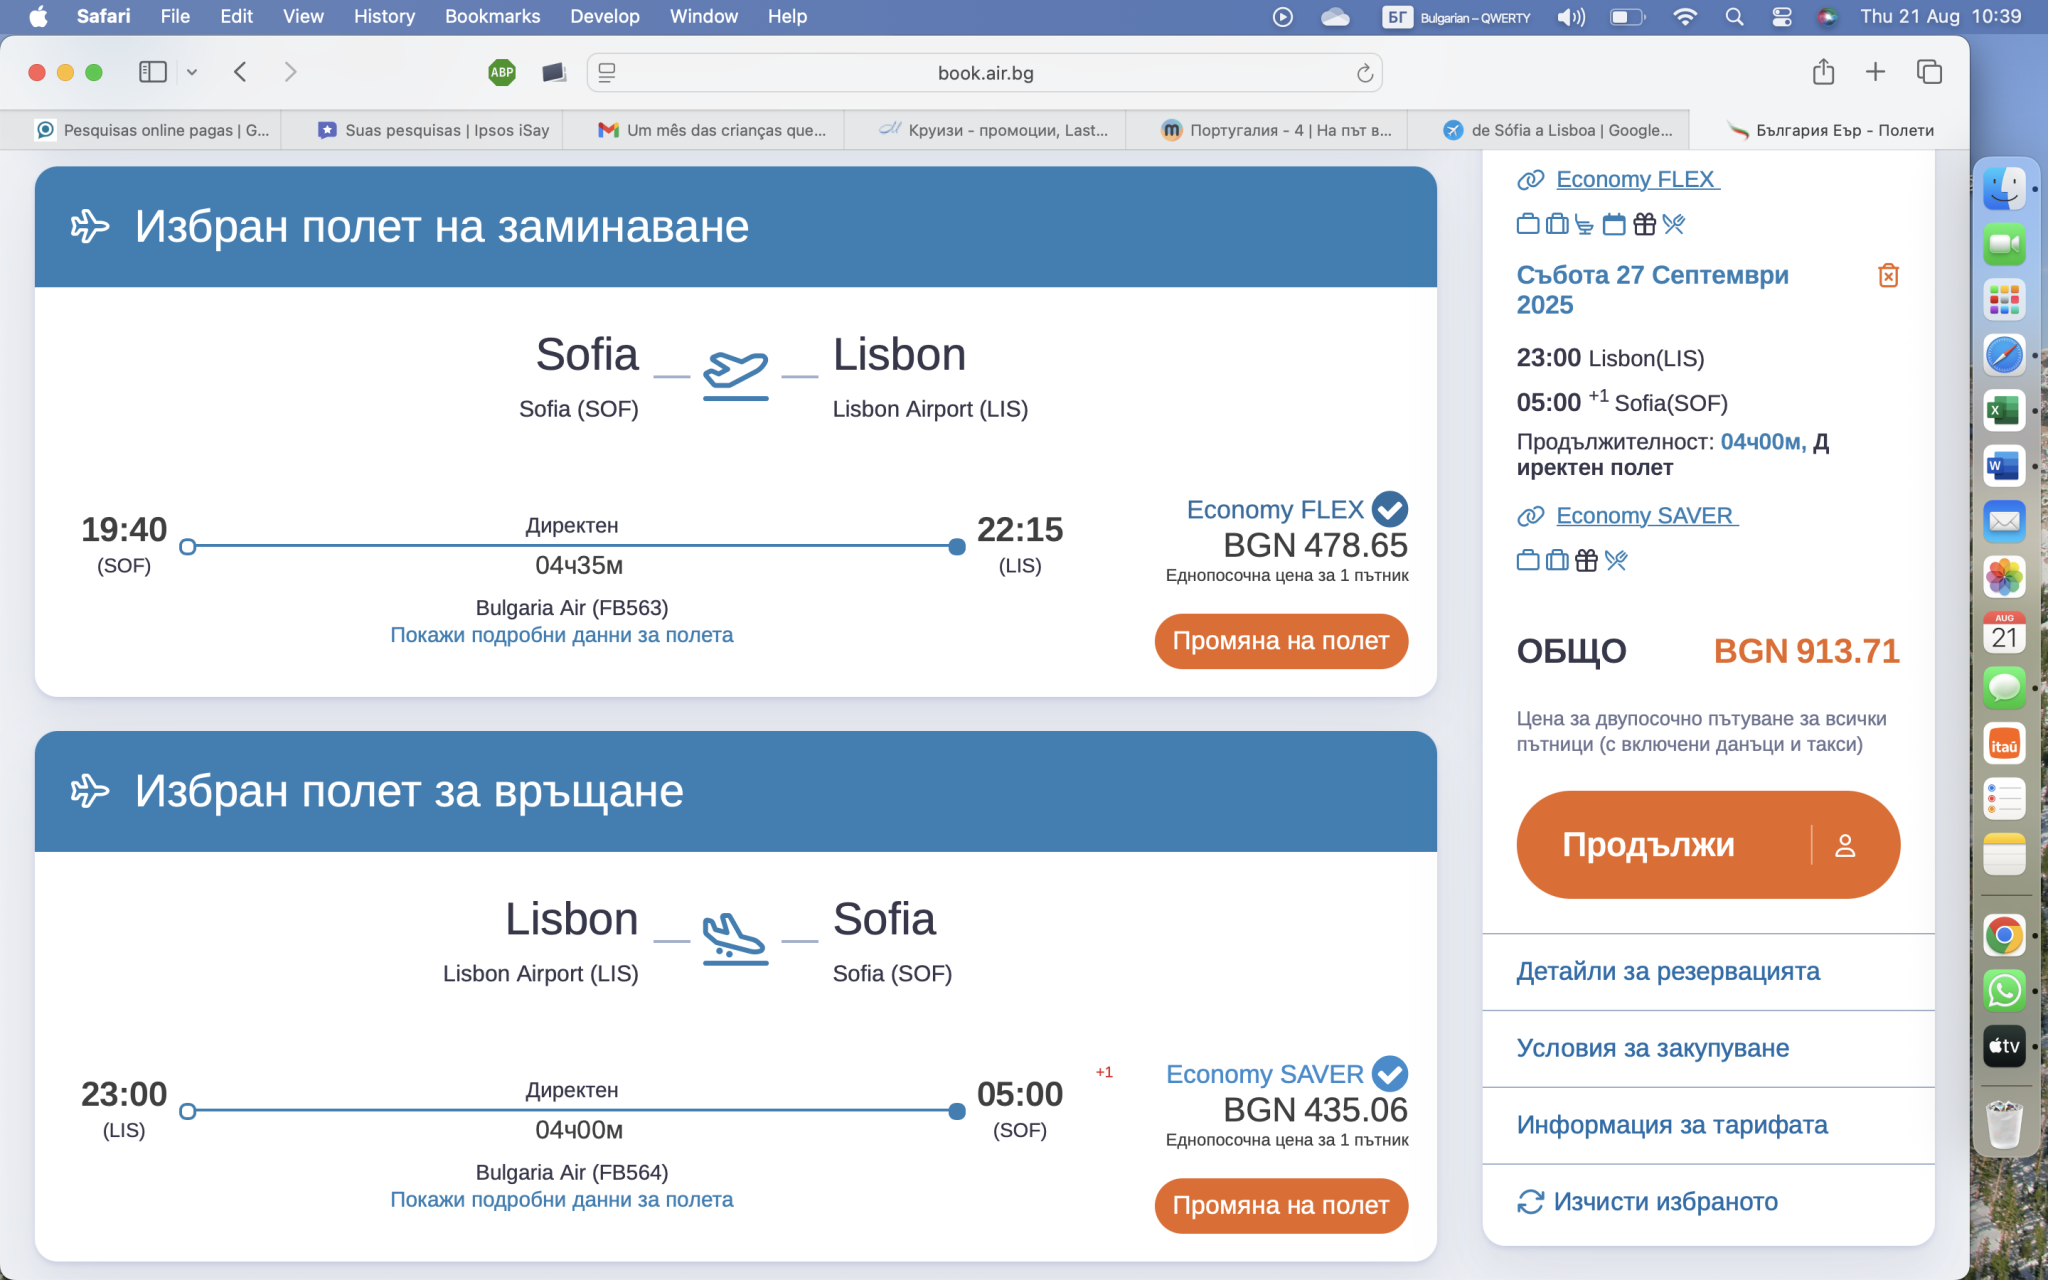Click the delete return flight trash icon
The height and width of the screenshot is (1280, 2048).
coord(1887,276)
